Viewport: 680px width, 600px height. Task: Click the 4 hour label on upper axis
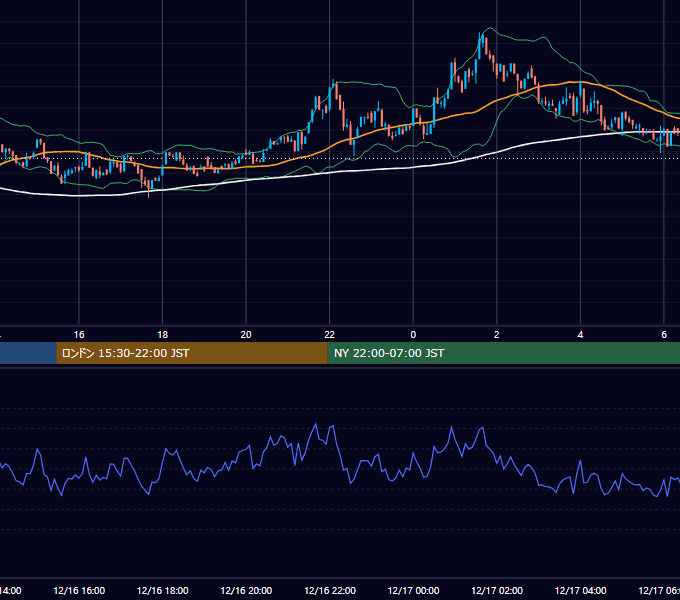[x=580, y=335]
